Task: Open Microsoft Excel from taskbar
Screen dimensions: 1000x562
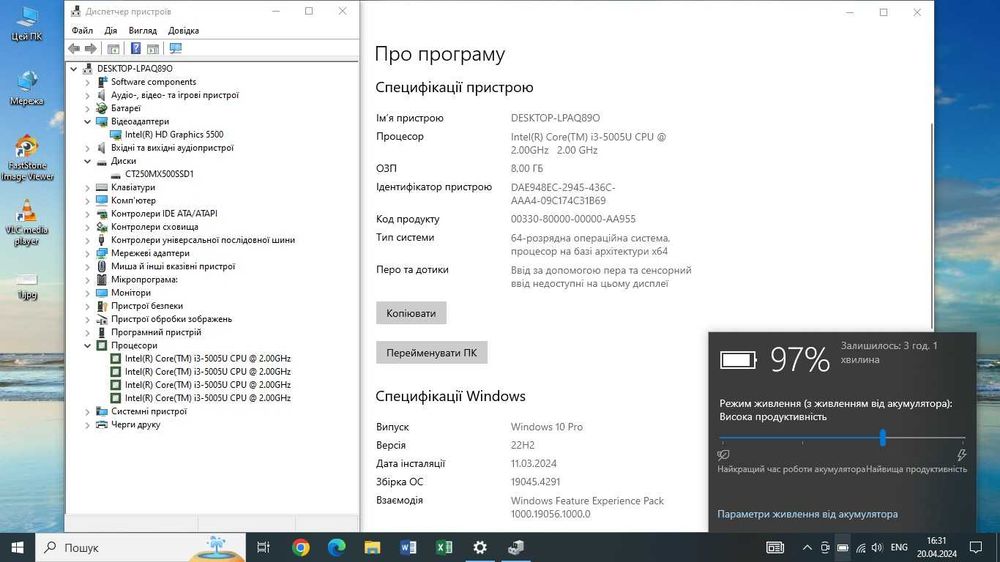Action: coord(444,547)
